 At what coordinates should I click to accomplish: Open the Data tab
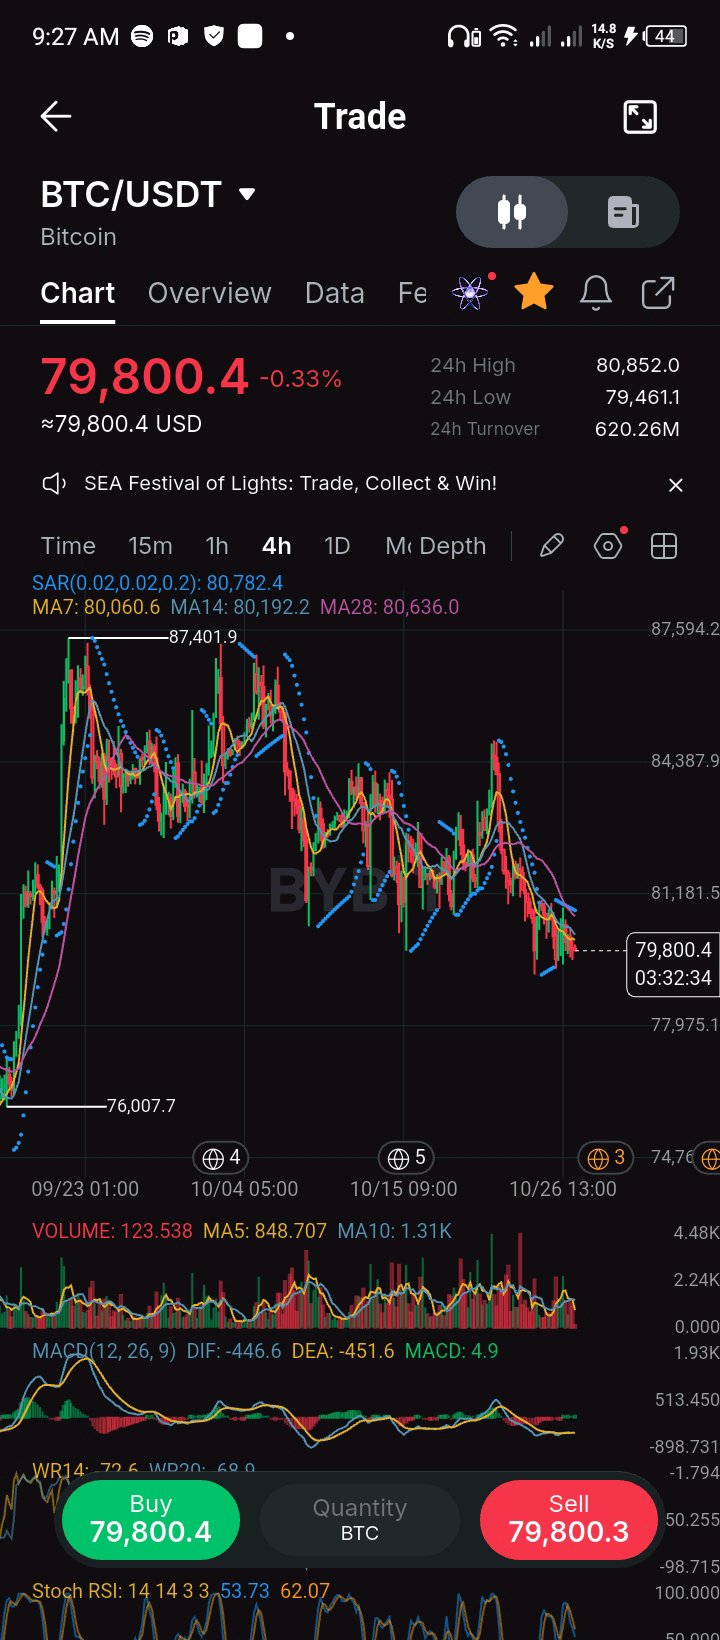334,293
